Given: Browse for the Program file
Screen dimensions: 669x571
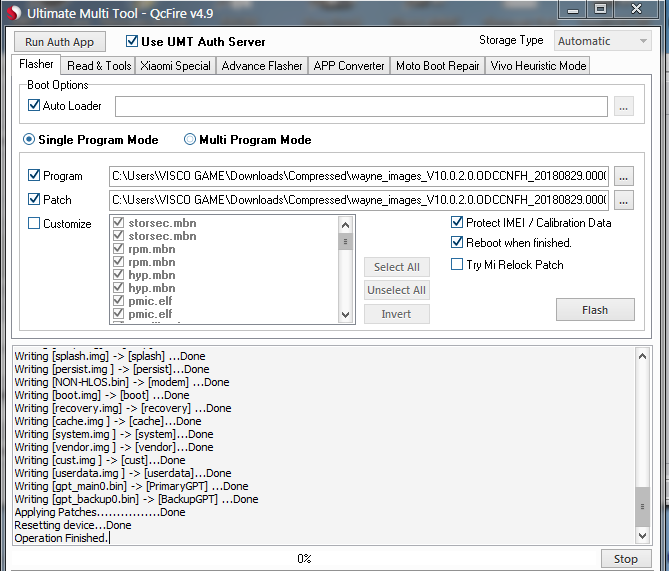Looking at the screenshot, I should 623,176.
